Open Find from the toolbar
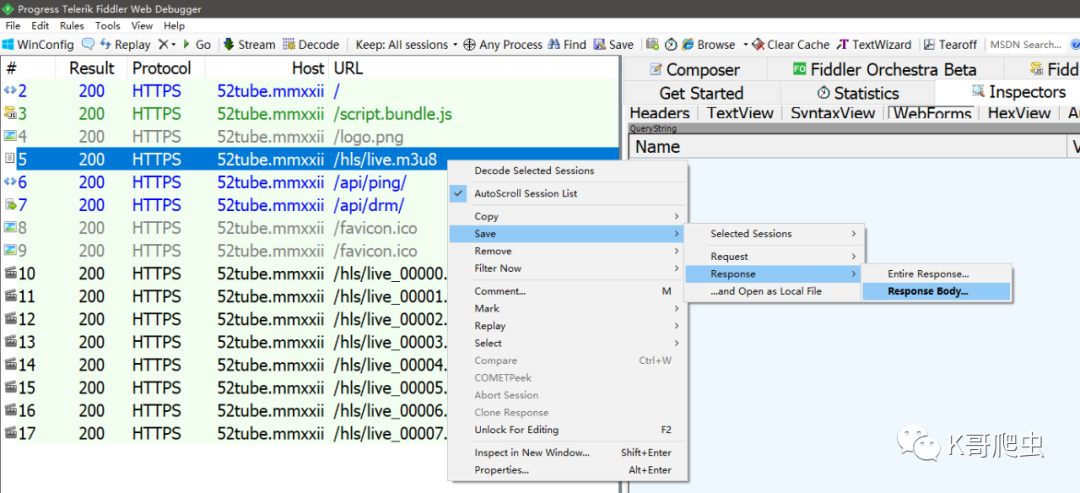Image resolution: width=1080 pixels, height=493 pixels. point(567,45)
